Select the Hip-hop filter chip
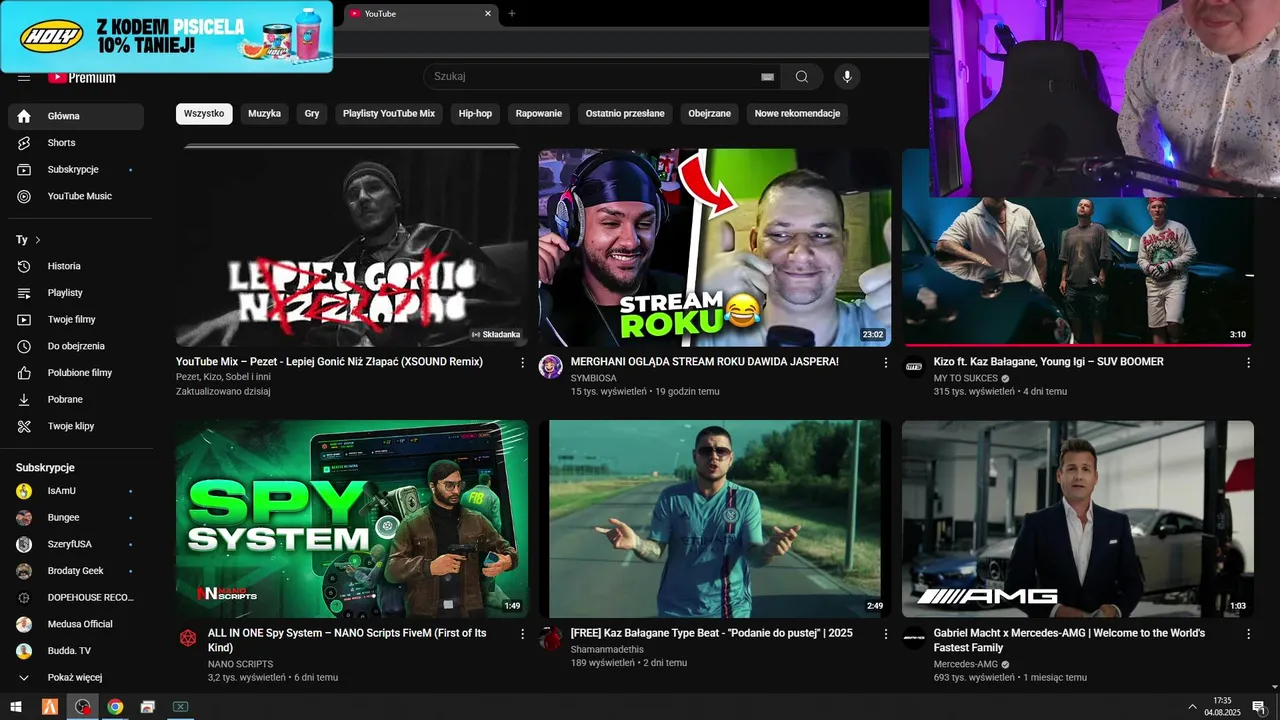The width and height of the screenshot is (1280, 720). tap(476, 114)
